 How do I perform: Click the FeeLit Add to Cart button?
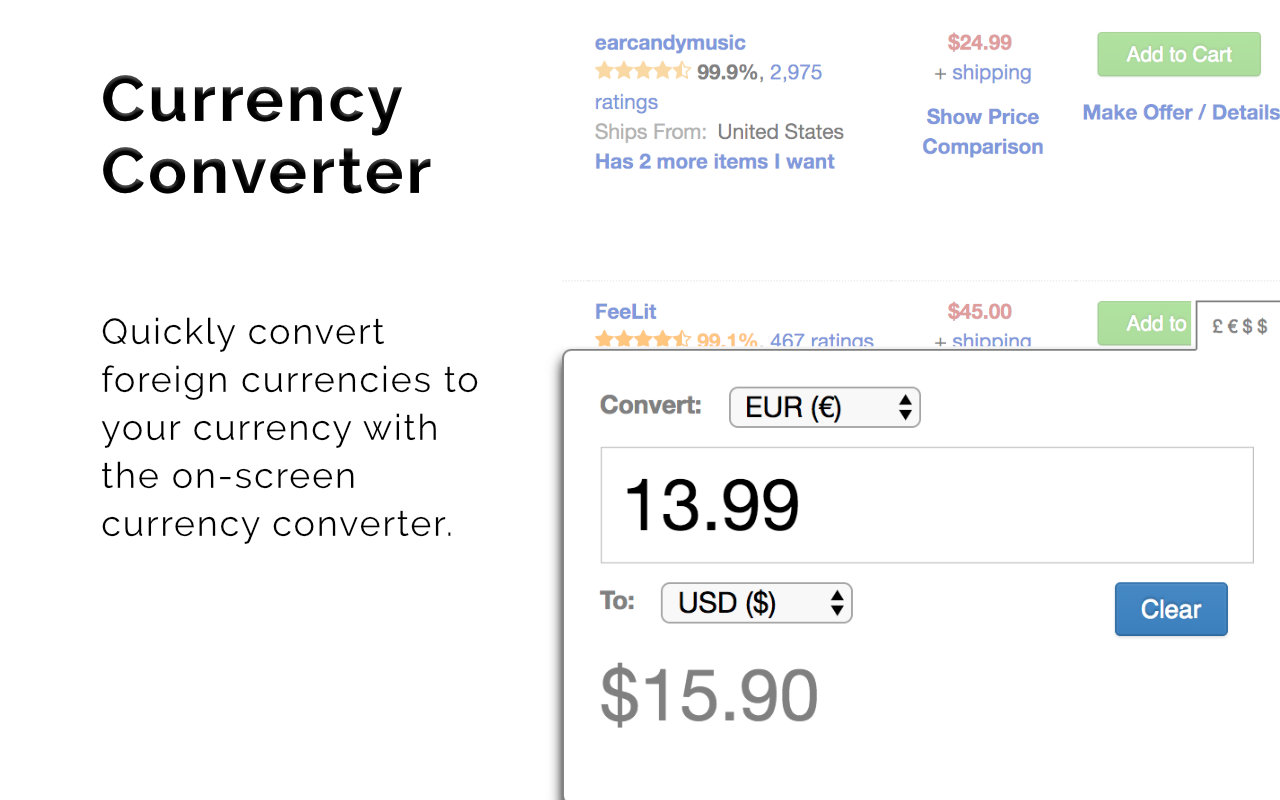coord(1146,323)
